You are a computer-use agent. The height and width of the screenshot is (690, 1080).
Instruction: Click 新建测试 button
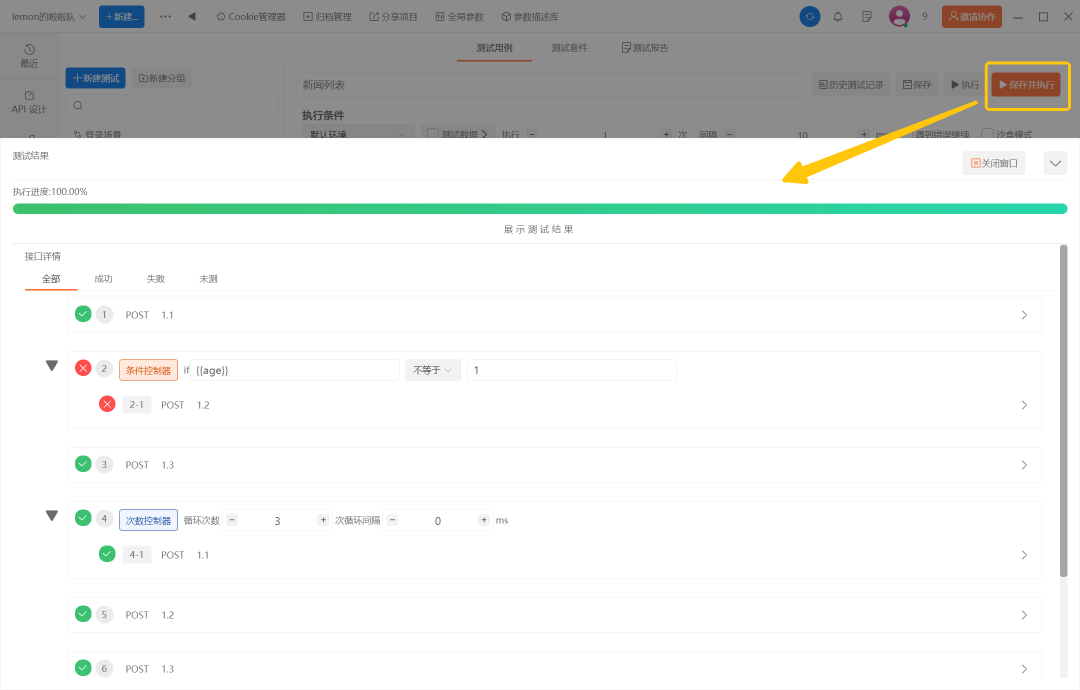[x=96, y=78]
